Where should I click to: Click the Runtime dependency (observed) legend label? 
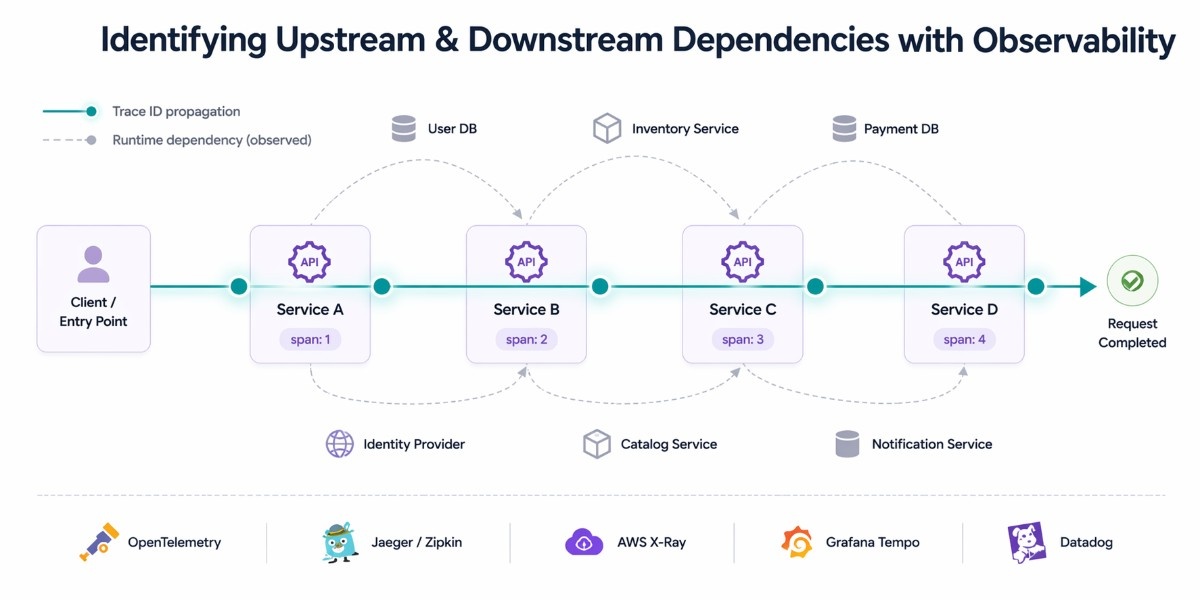click(212, 140)
